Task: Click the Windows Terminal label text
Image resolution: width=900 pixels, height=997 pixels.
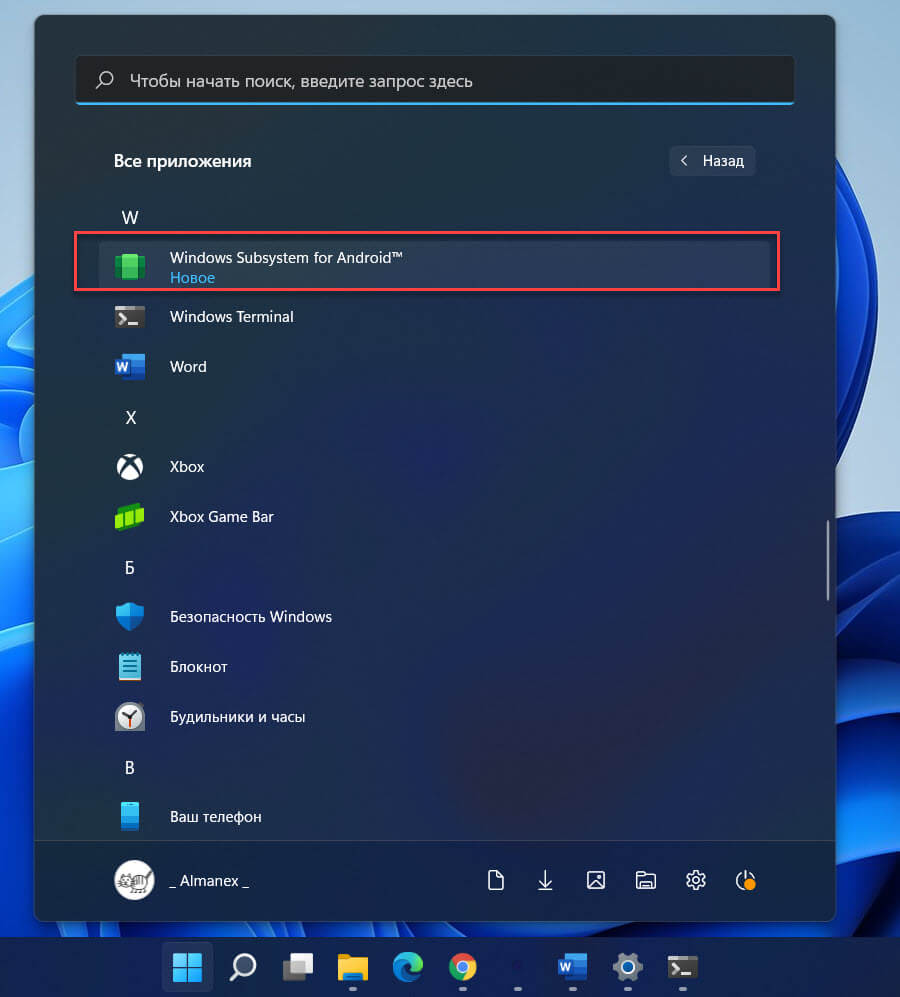Action: pos(232,317)
